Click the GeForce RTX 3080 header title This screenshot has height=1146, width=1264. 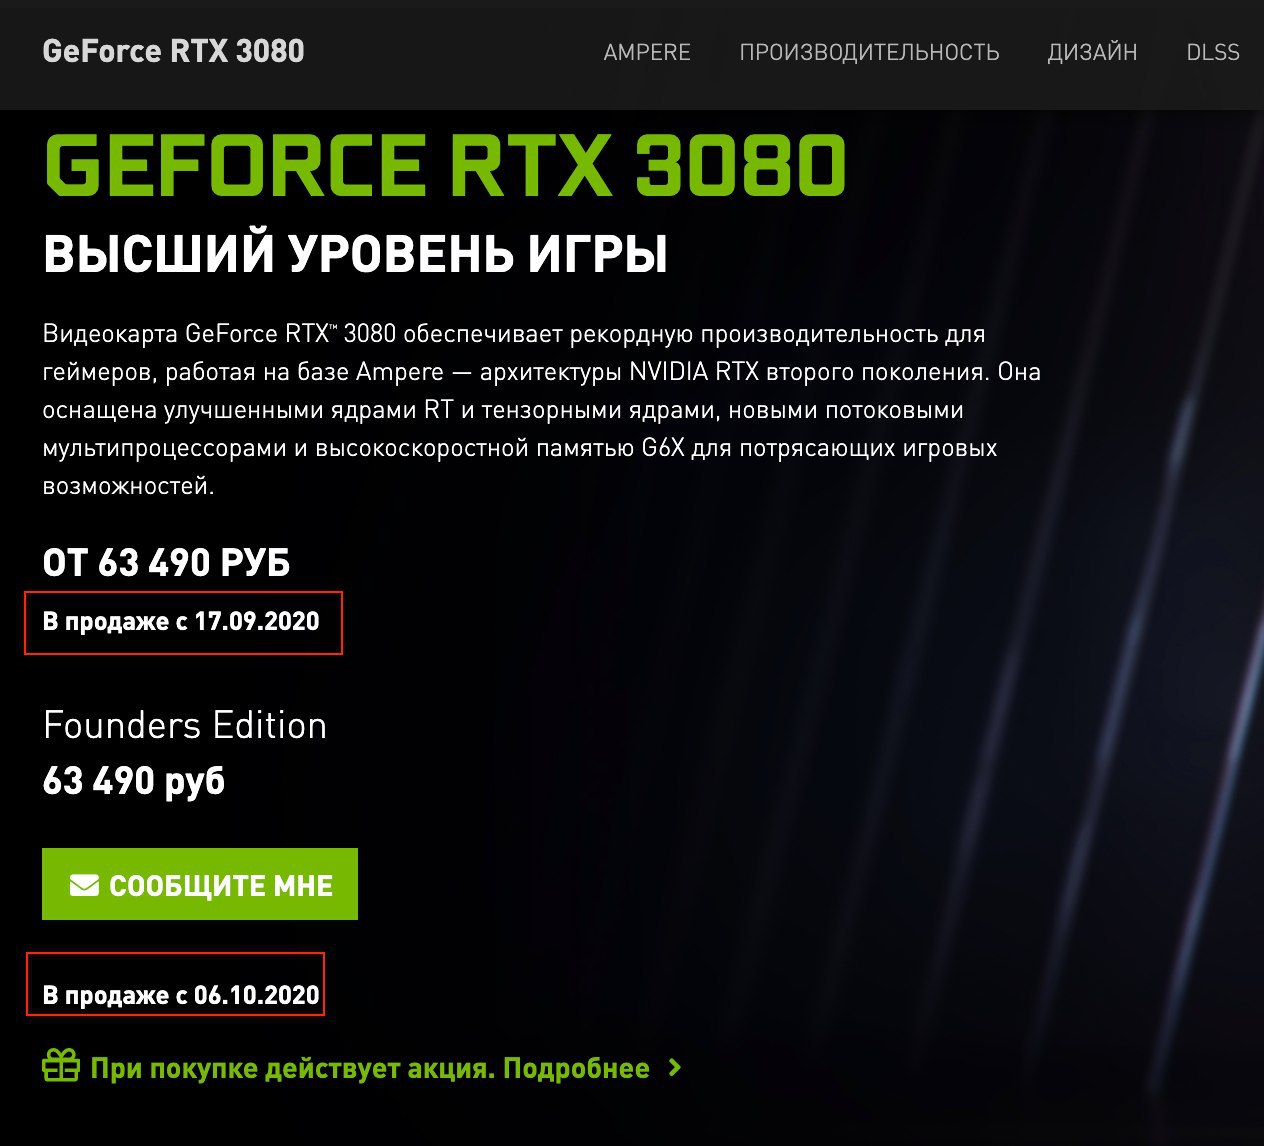[x=173, y=52]
